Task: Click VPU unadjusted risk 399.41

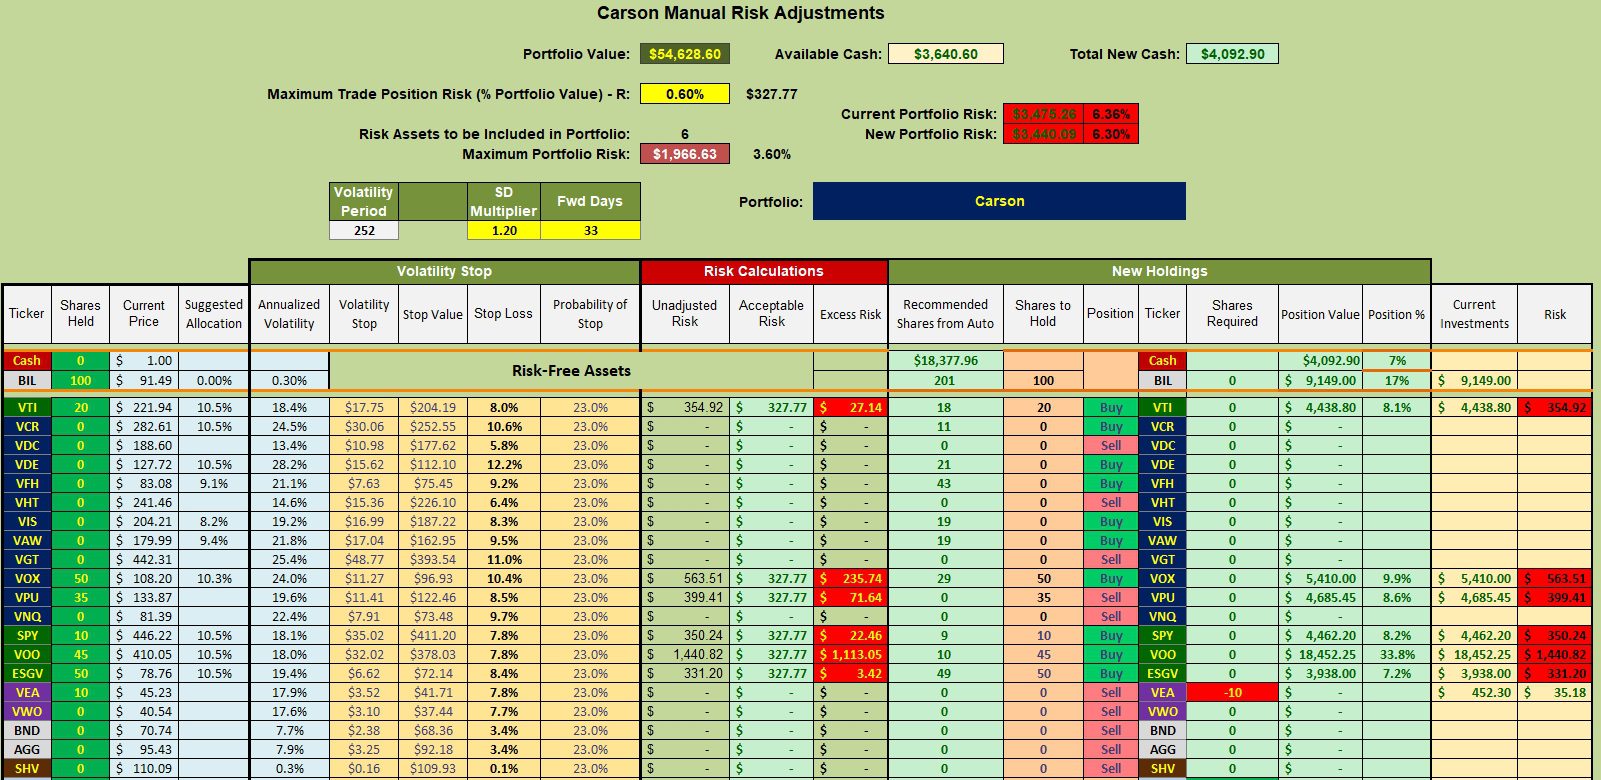Action: tap(685, 598)
